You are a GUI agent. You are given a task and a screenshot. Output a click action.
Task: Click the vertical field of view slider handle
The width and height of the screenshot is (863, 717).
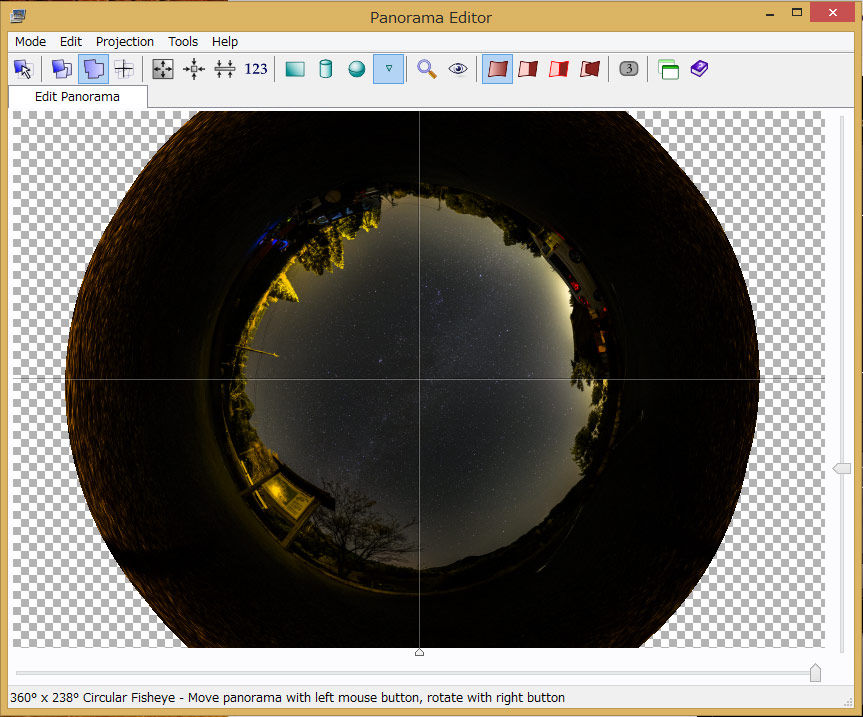842,468
